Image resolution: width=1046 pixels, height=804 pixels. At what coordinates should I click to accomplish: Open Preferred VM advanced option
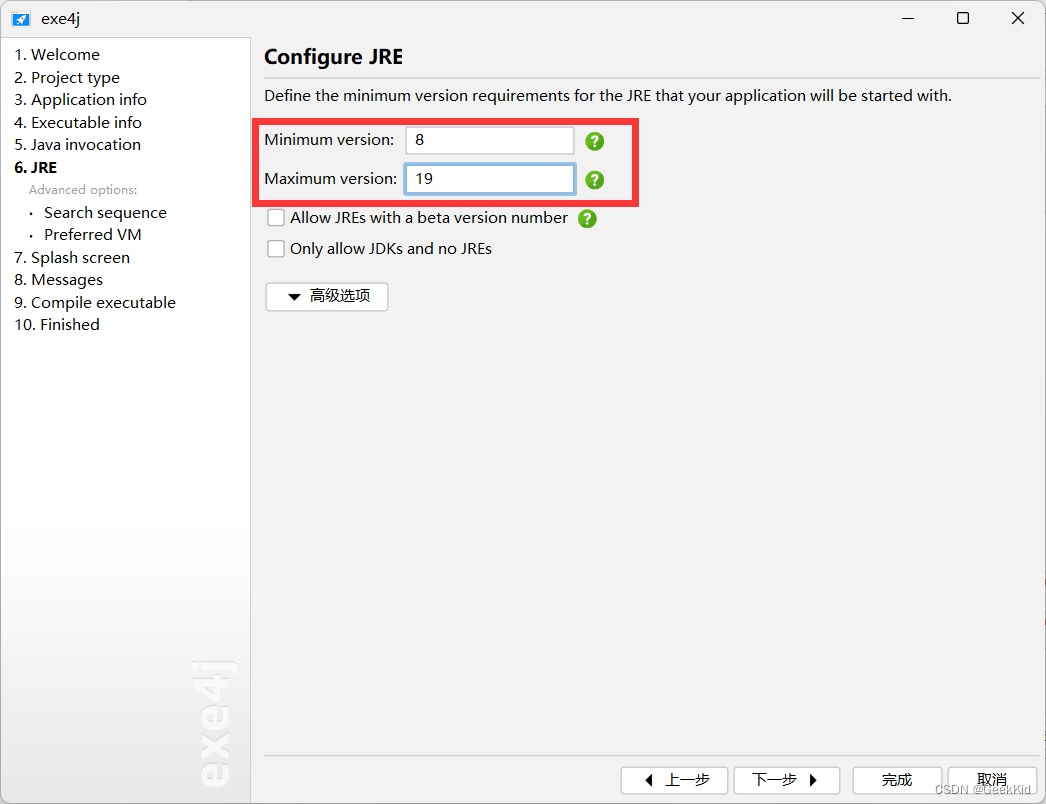pyautogui.click(x=93, y=235)
